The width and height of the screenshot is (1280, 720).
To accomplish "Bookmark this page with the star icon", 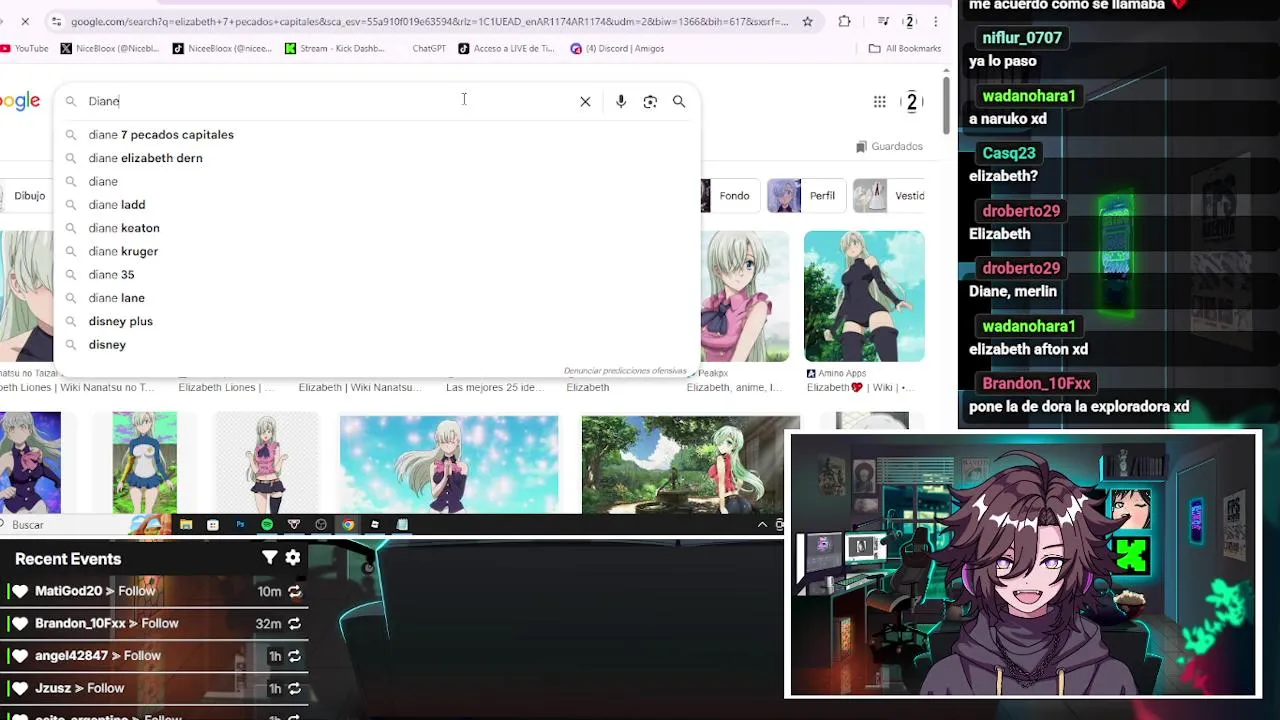I will tap(807, 21).
